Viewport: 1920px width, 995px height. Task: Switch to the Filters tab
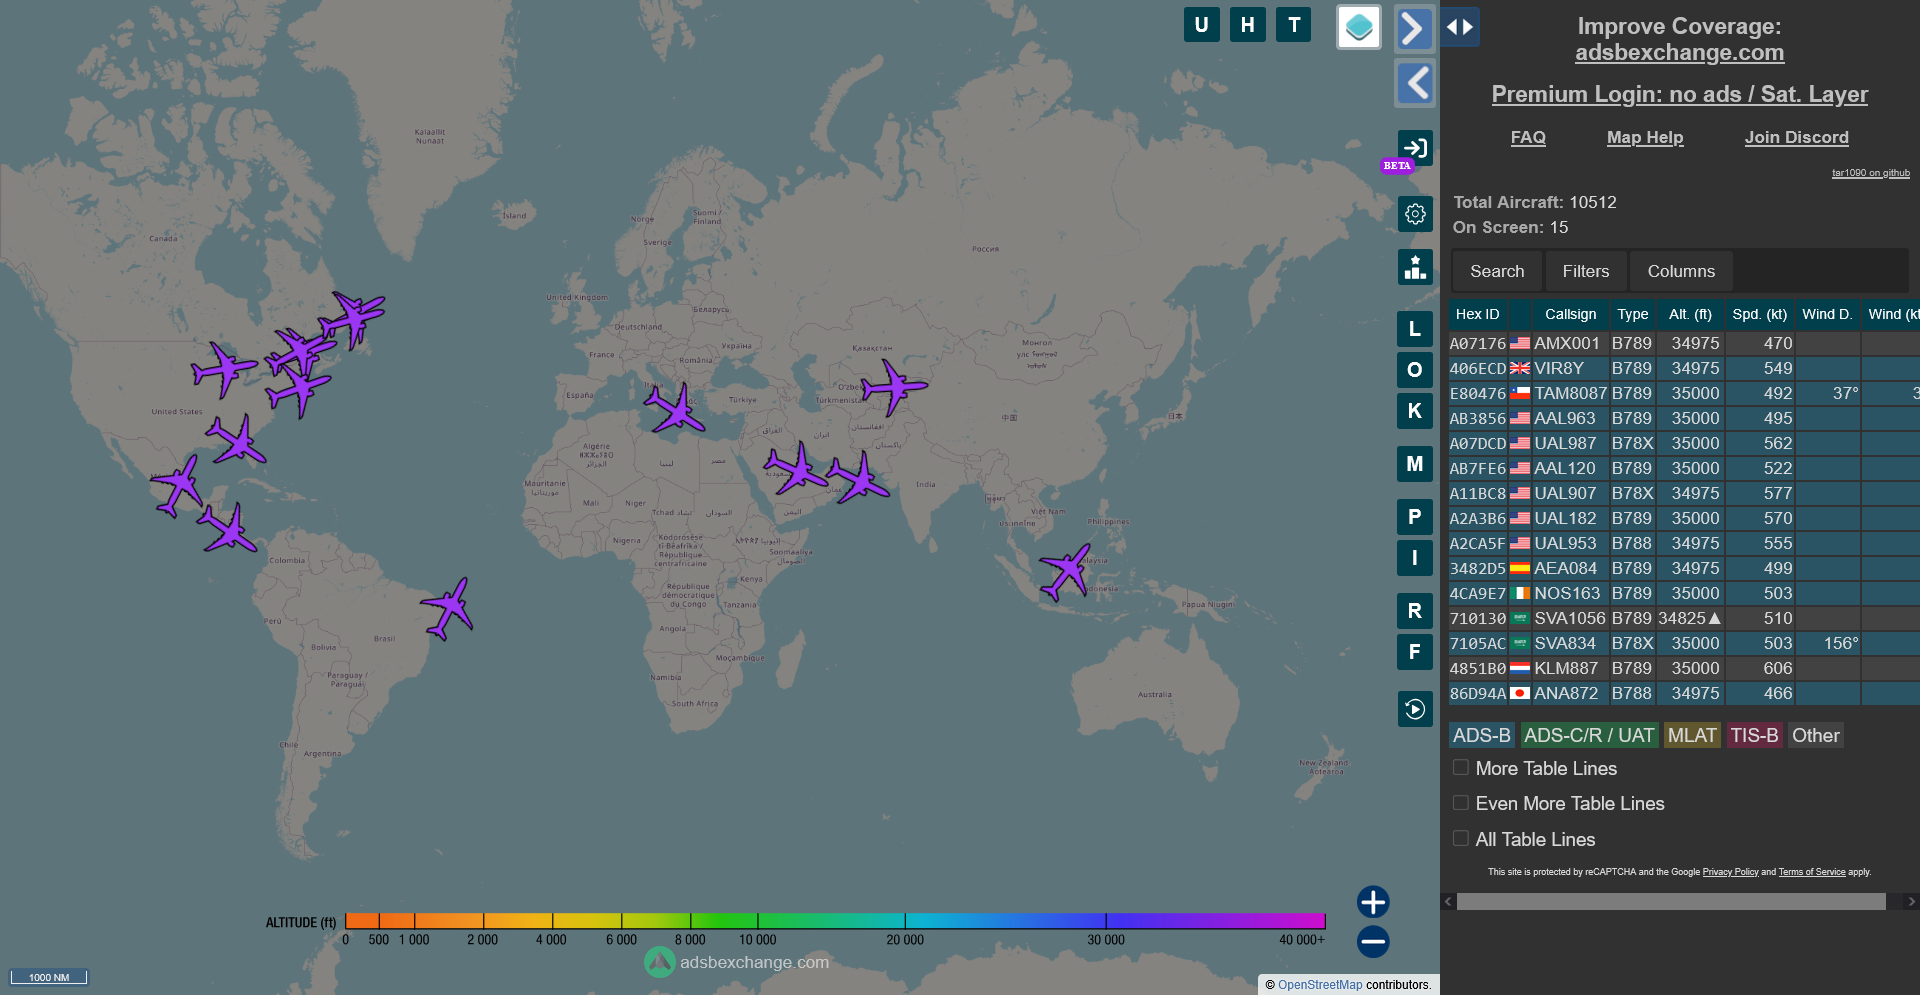(1585, 271)
